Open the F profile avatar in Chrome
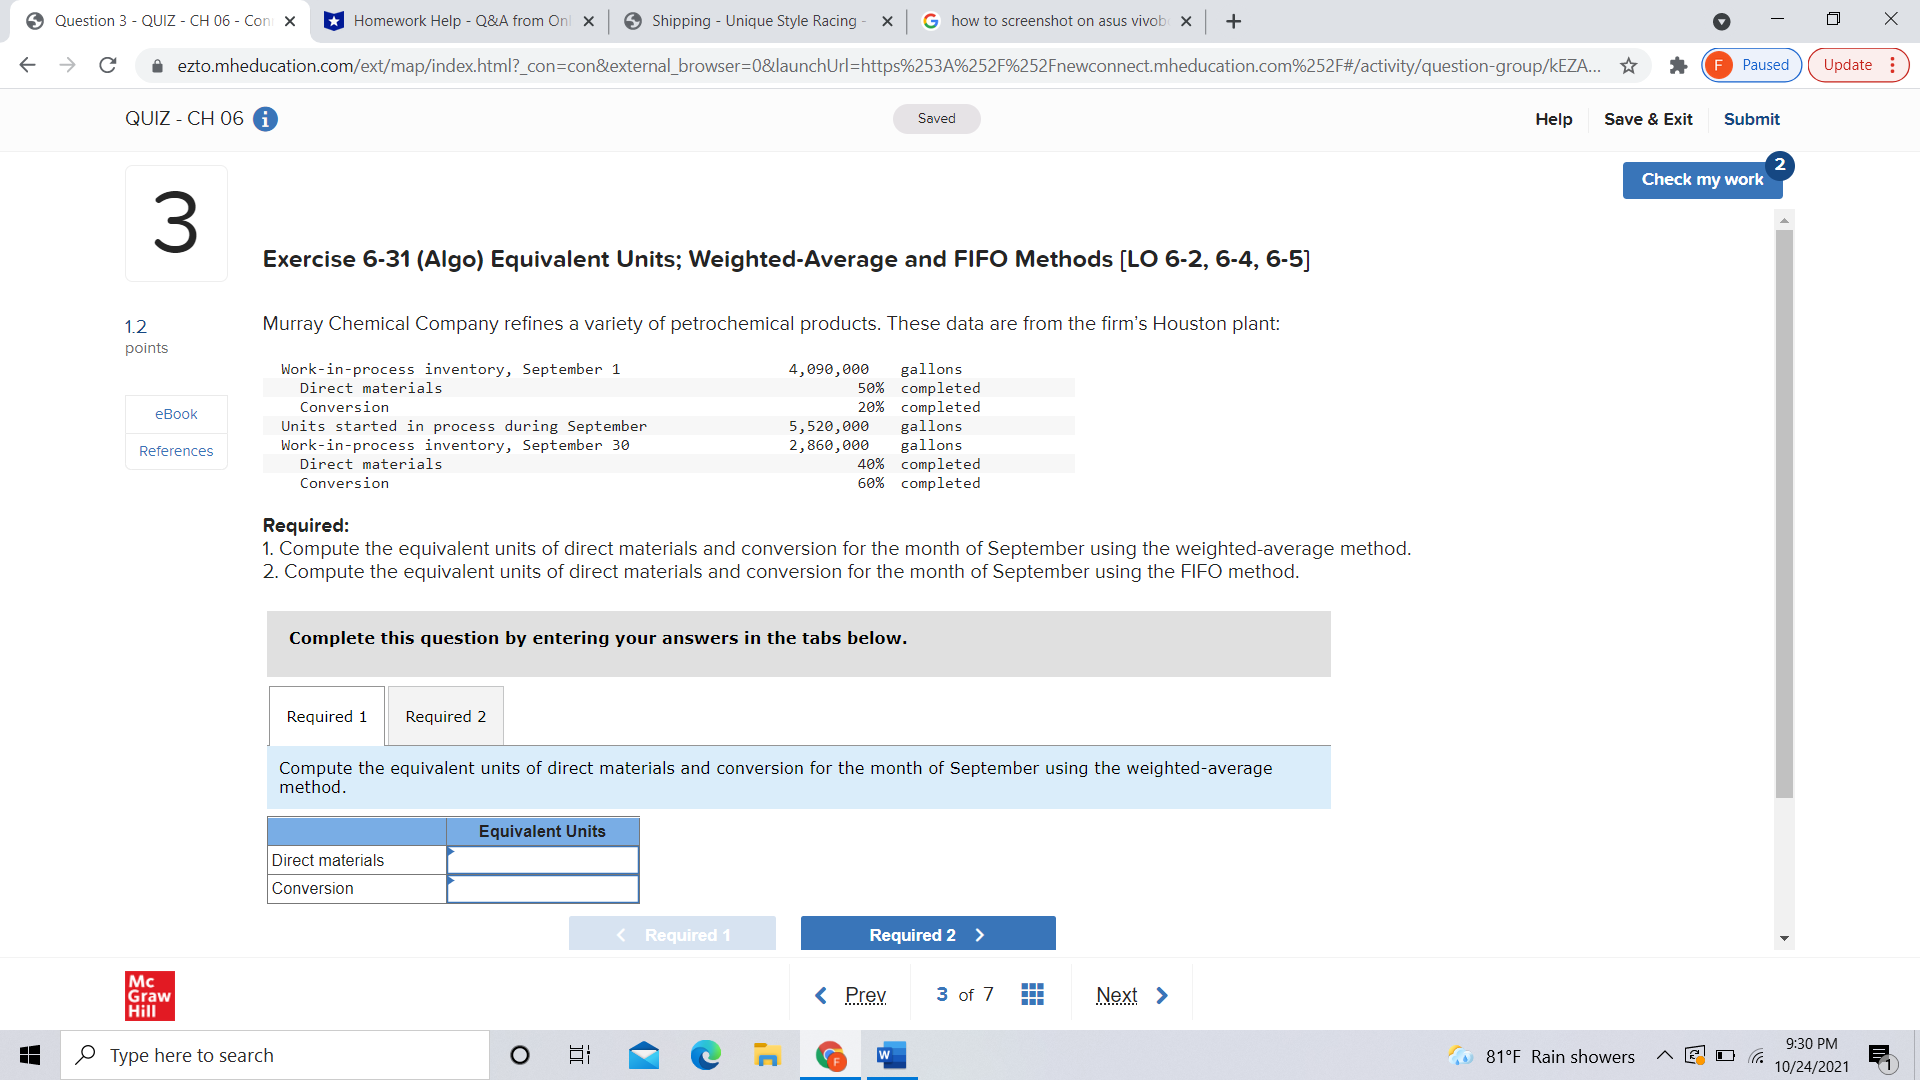Image resolution: width=1920 pixels, height=1080 pixels. 1719,65
